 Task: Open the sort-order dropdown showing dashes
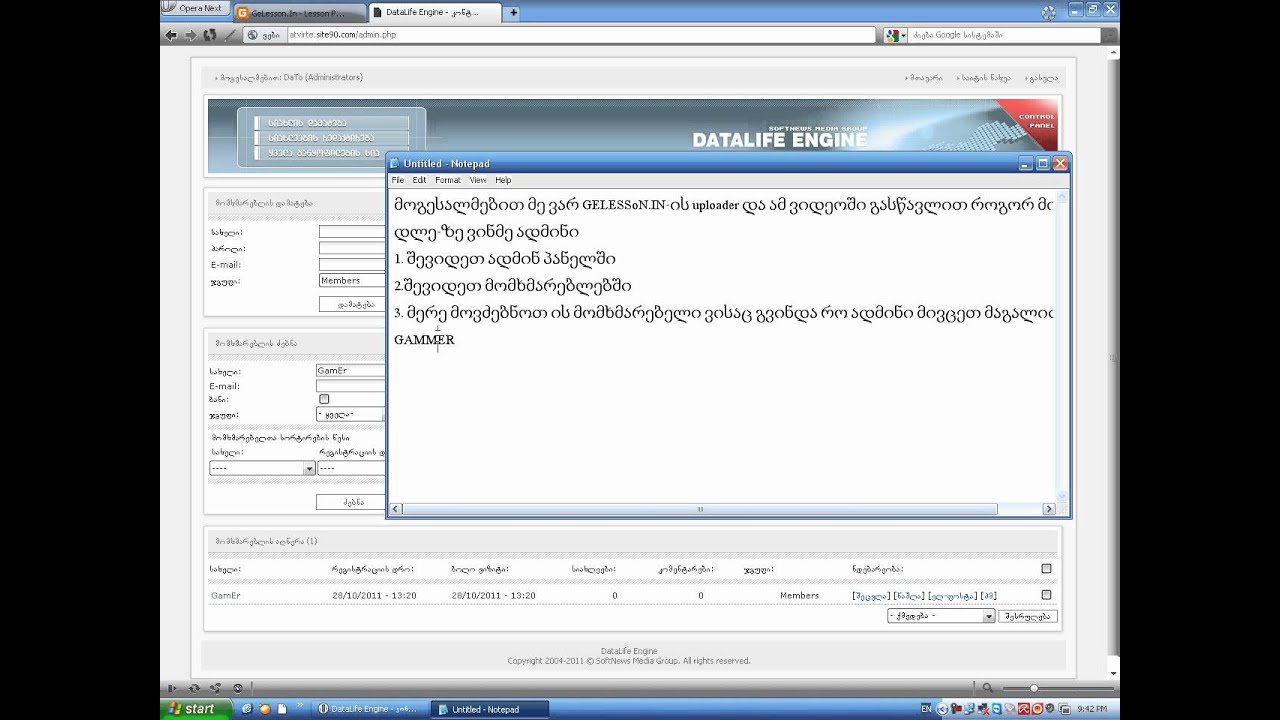tap(262, 468)
